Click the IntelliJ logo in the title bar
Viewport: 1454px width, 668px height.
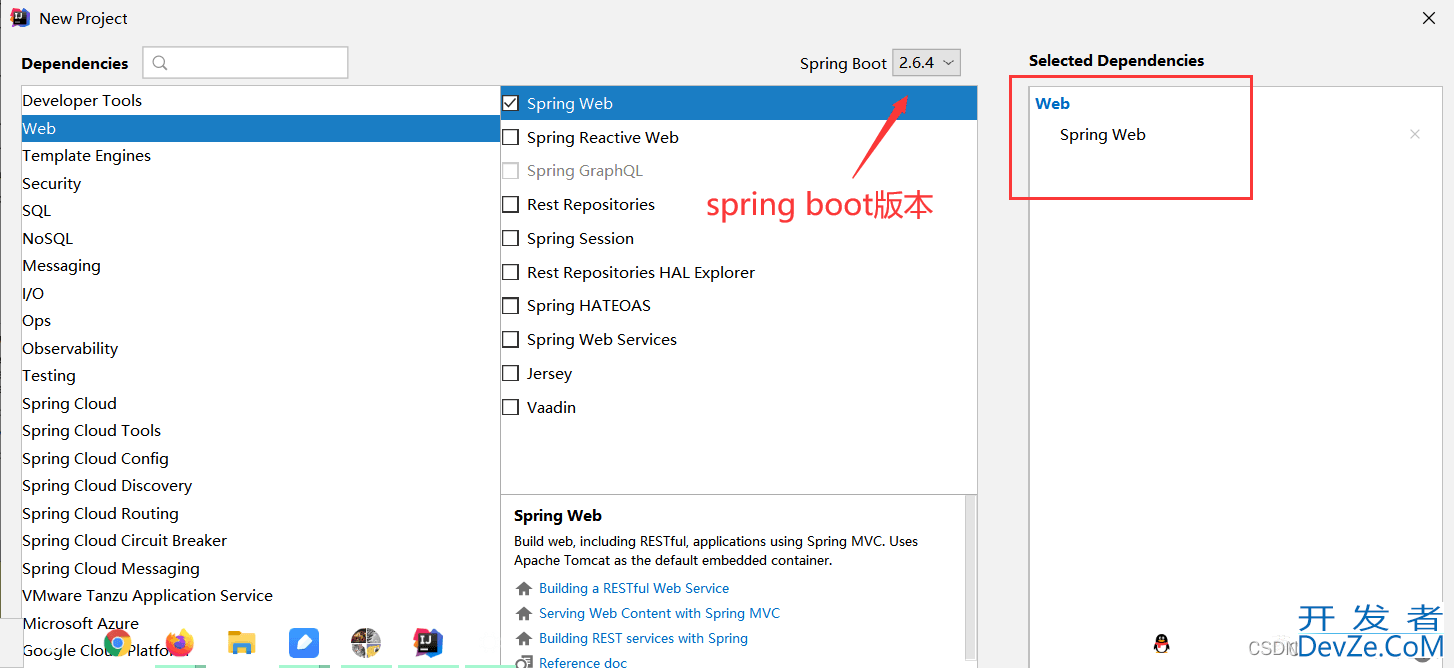pos(20,17)
